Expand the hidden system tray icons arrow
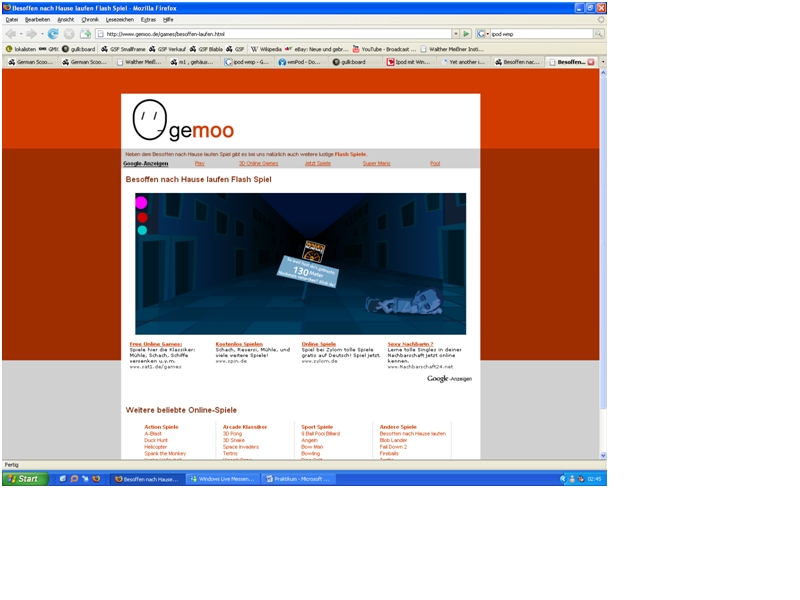The width and height of the screenshot is (800, 600). (x=563, y=479)
